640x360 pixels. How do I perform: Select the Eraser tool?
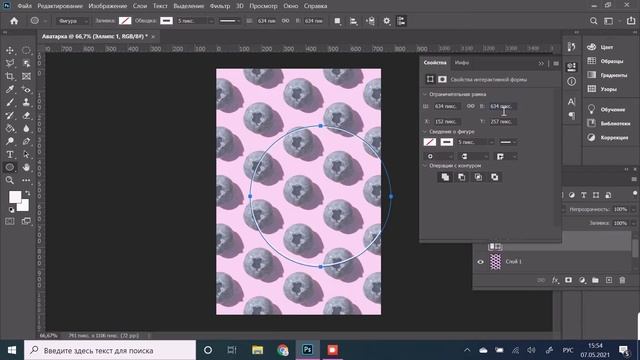26,116
